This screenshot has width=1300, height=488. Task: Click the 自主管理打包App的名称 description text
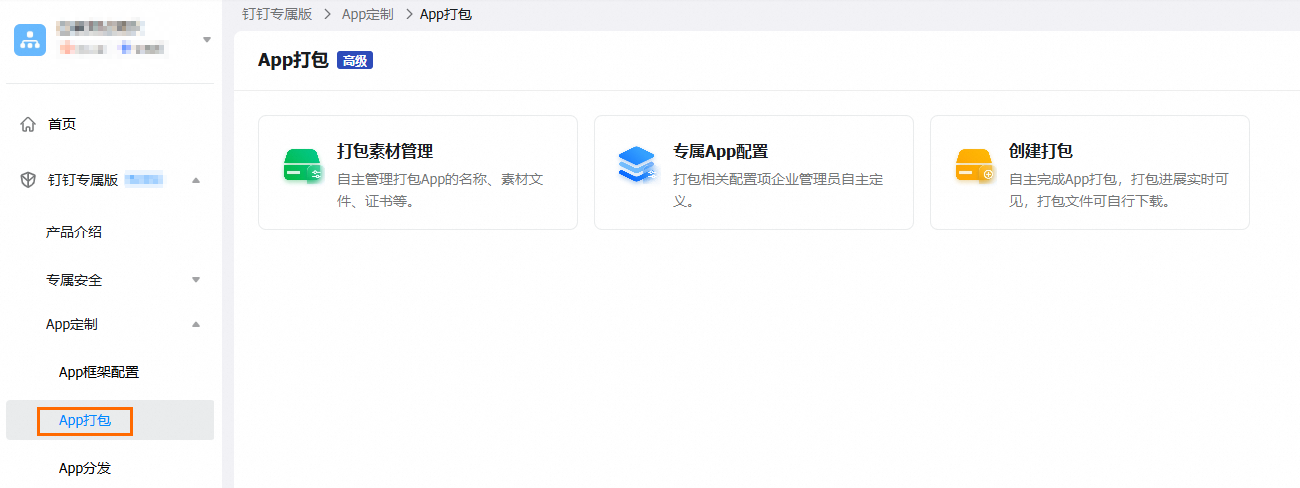click(x=440, y=190)
